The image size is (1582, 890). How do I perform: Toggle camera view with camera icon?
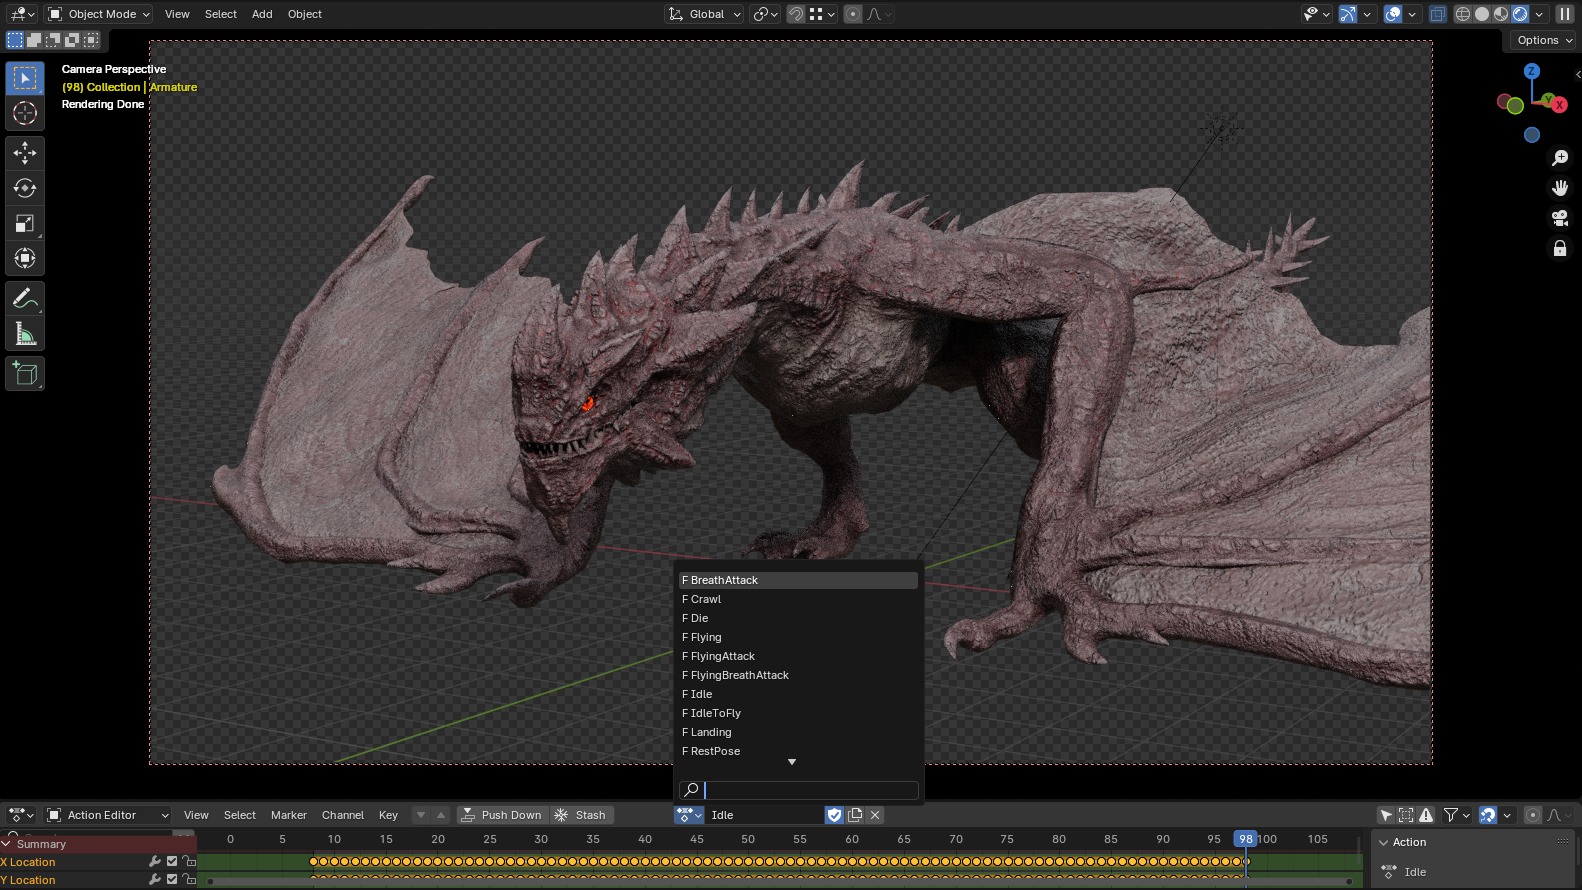(1560, 218)
